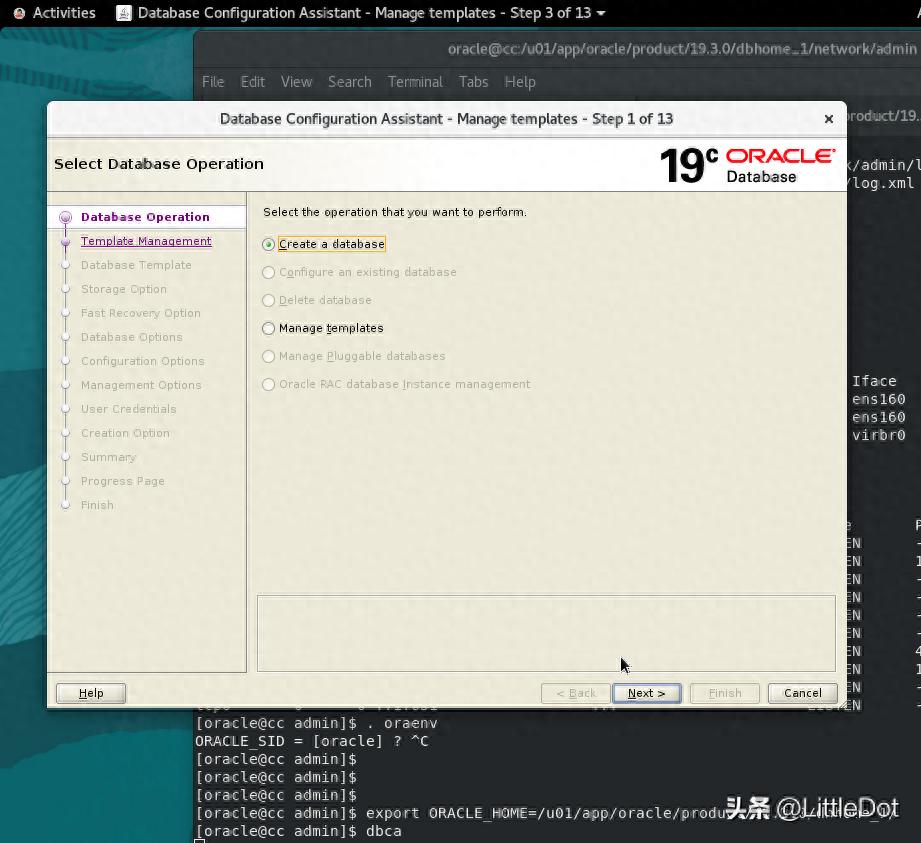Click Configuration Options step

(x=143, y=361)
